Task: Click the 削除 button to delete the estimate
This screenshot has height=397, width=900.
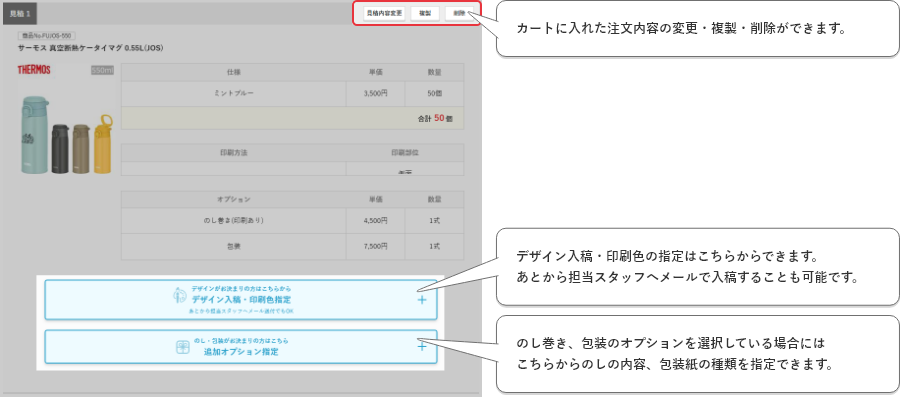Action: [459, 13]
